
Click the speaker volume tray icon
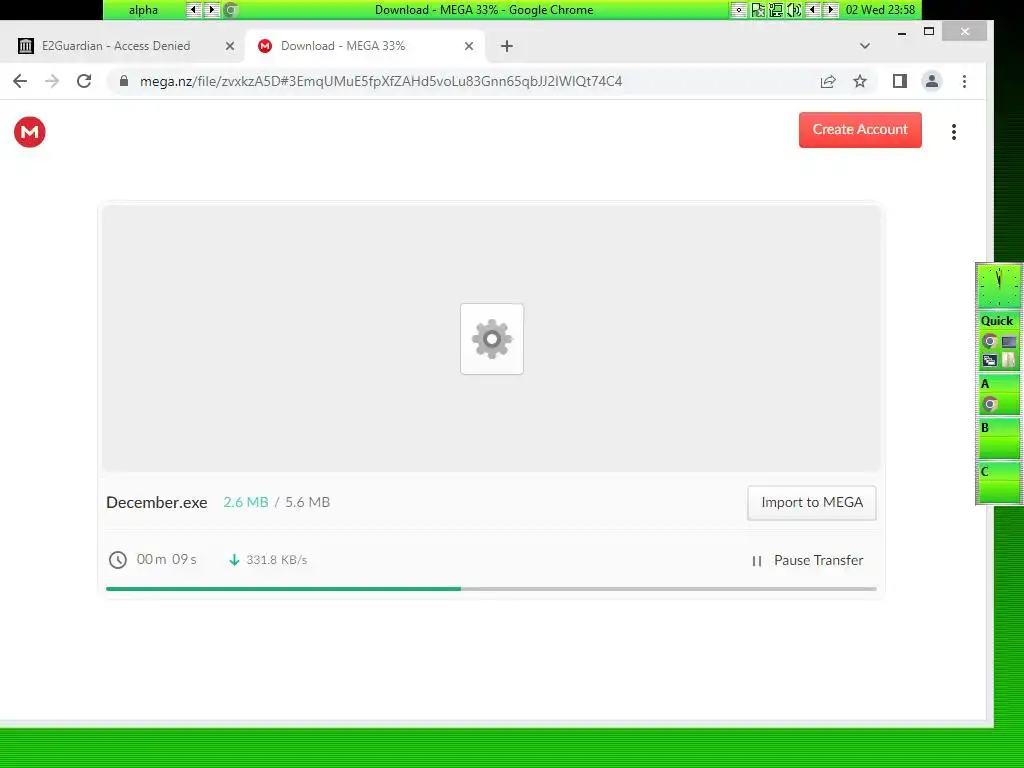point(794,10)
